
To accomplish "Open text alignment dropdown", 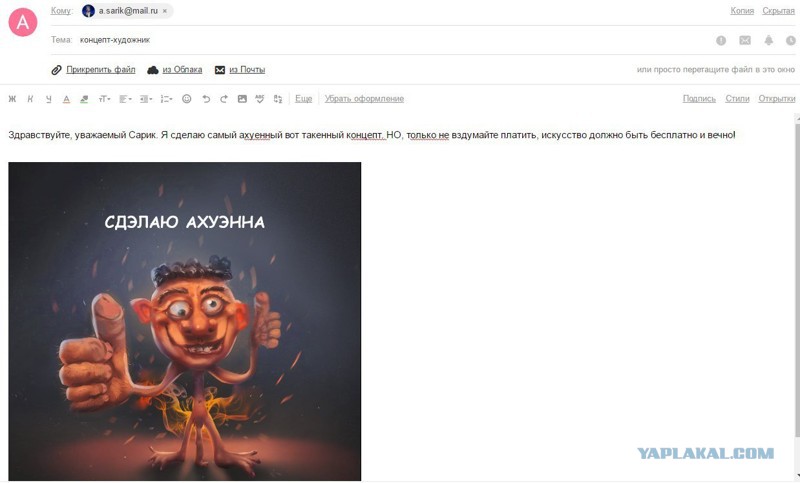I will point(126,99).
